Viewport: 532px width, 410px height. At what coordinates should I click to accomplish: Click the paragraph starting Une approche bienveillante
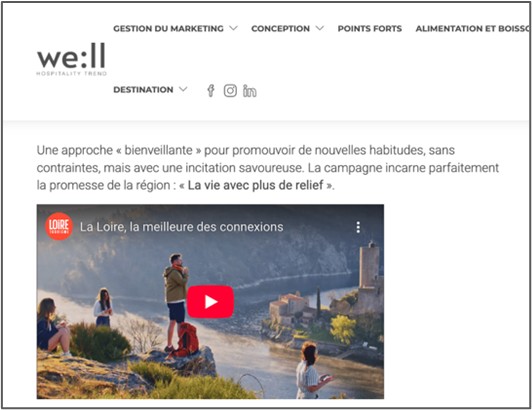click(268, 168)
